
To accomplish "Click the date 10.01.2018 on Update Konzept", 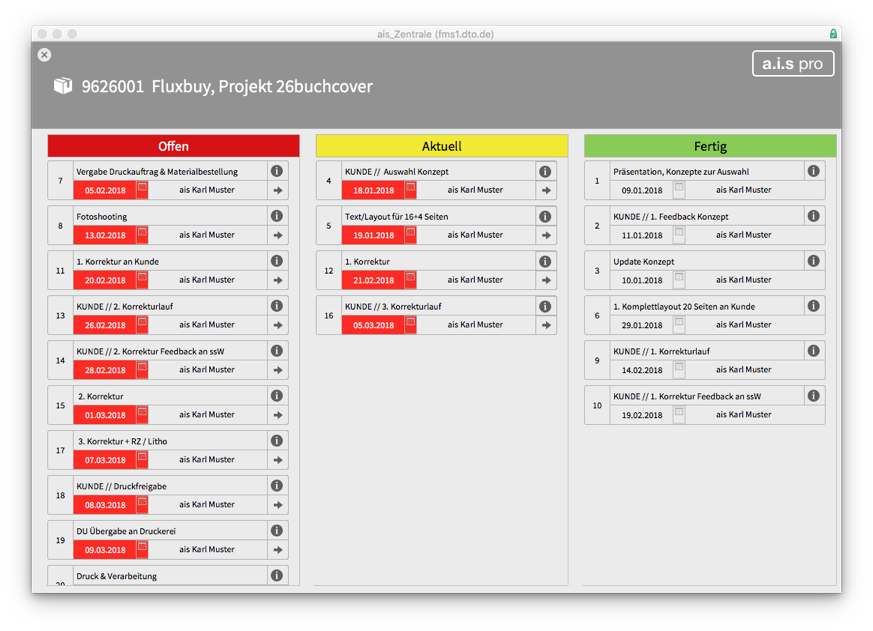I will (x=642, y=280).
